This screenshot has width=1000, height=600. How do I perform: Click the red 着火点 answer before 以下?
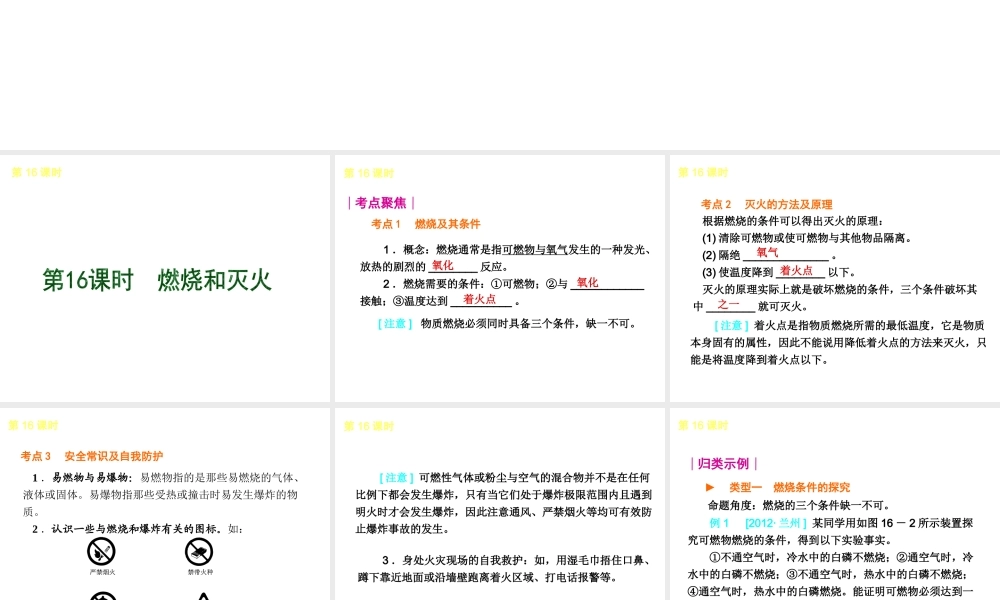click(x=797, y=270)
